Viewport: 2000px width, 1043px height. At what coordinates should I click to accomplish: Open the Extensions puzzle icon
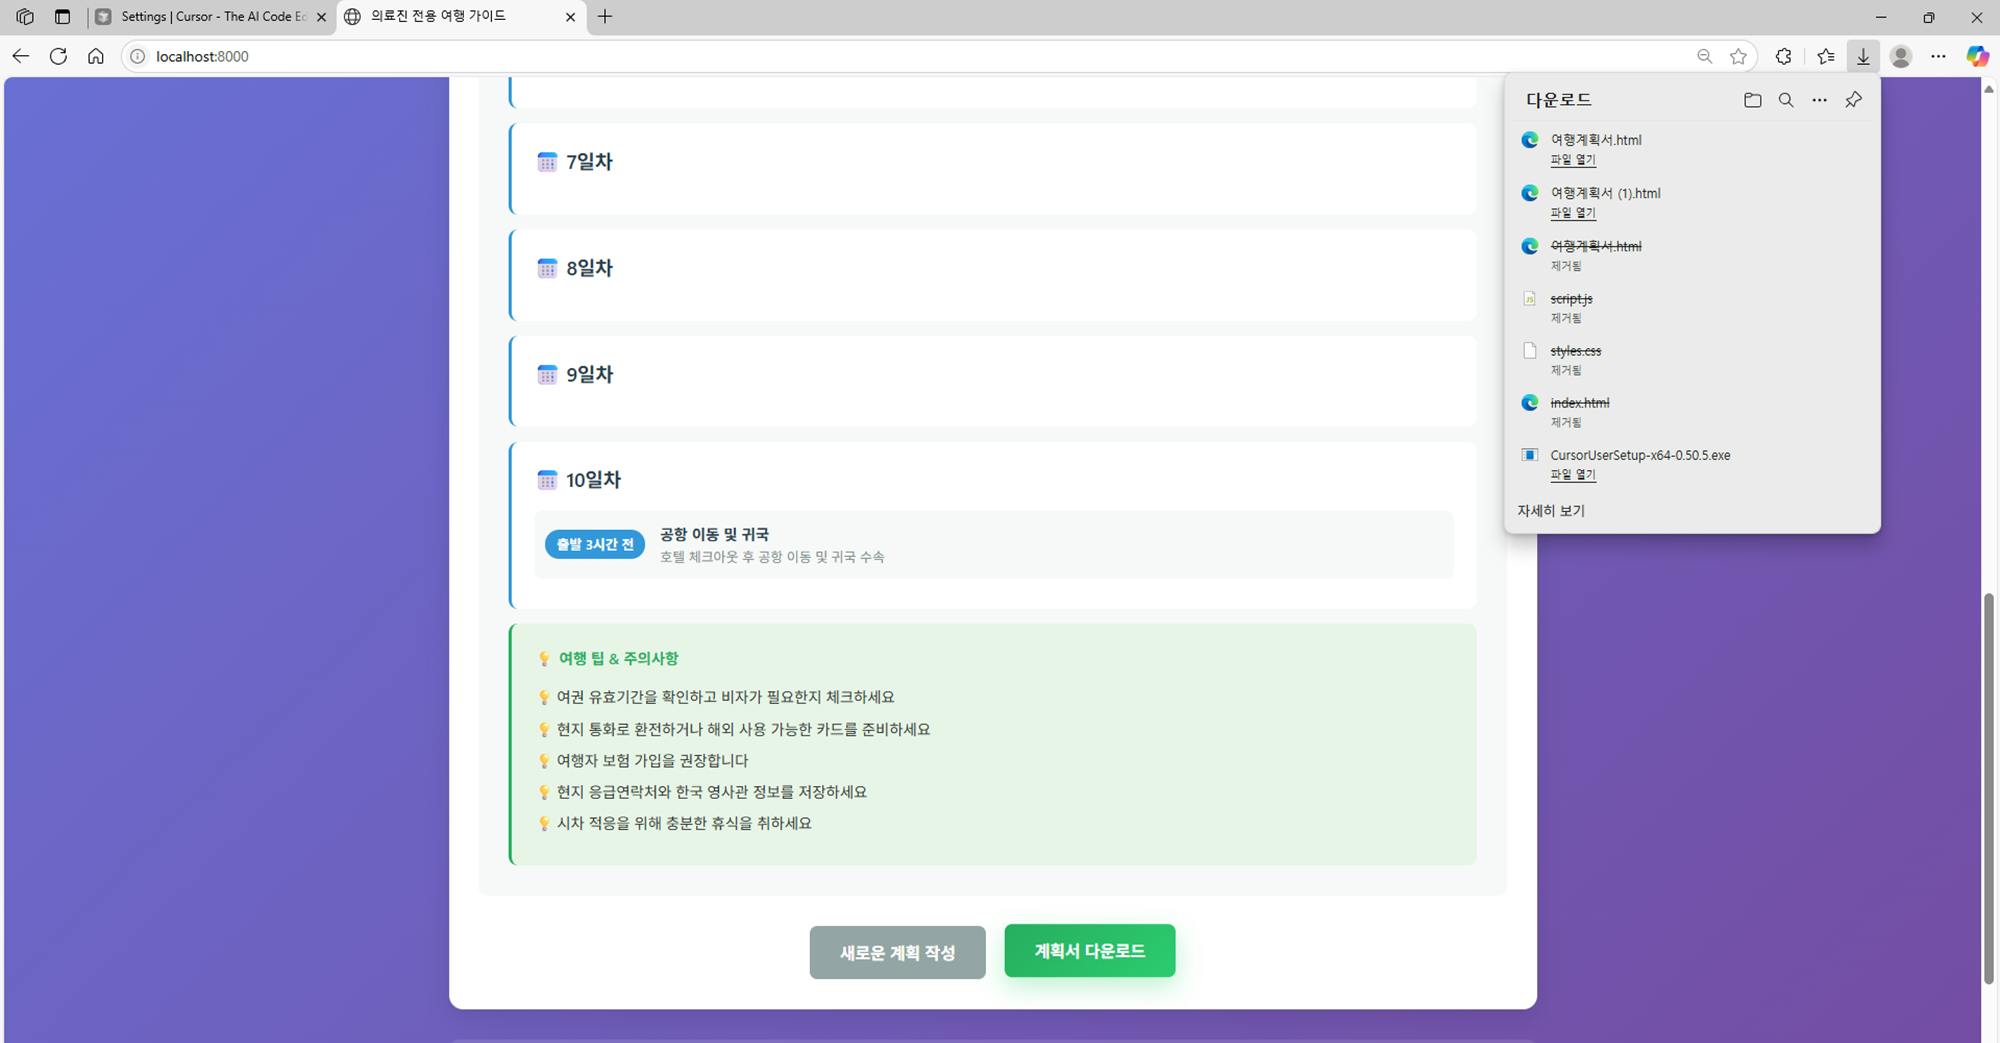(x=1783, y=56)
